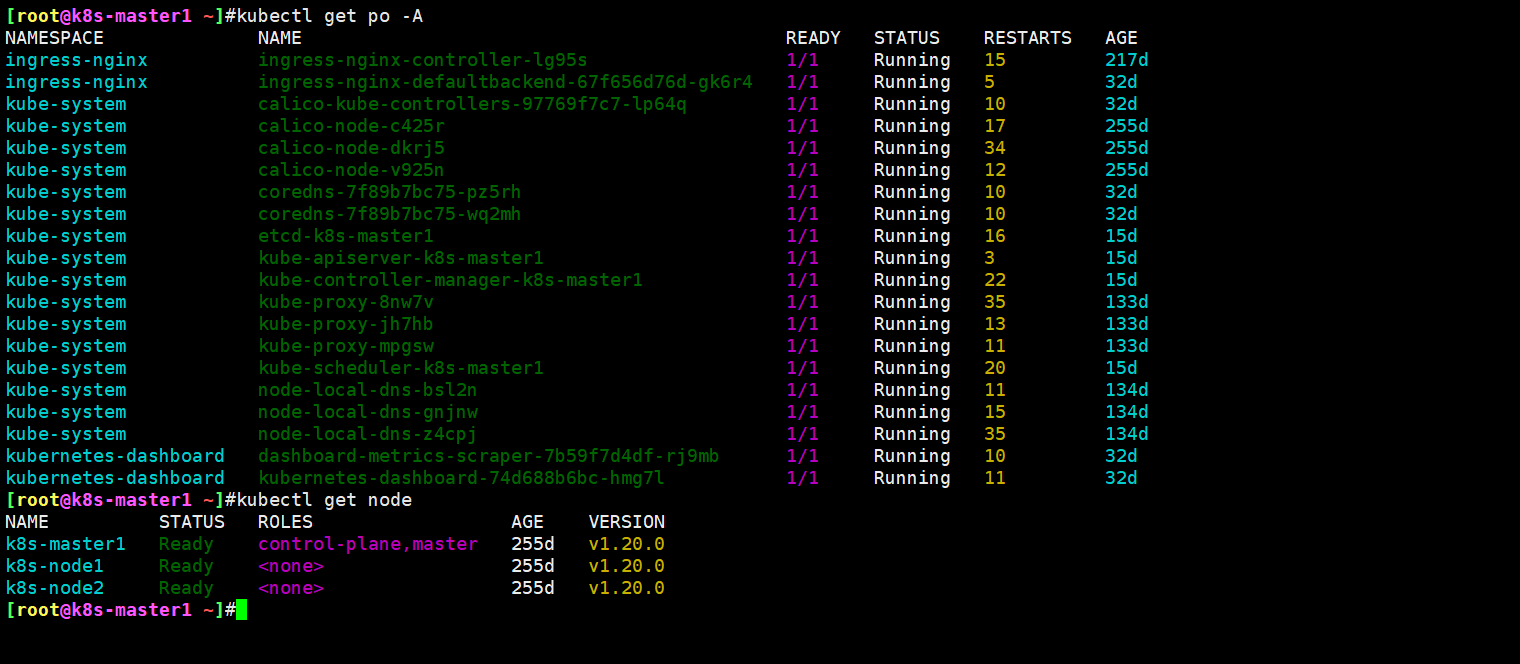Click kube-controller-manager-k8s-master1 pod name
1520x664 pixels.
450,280
